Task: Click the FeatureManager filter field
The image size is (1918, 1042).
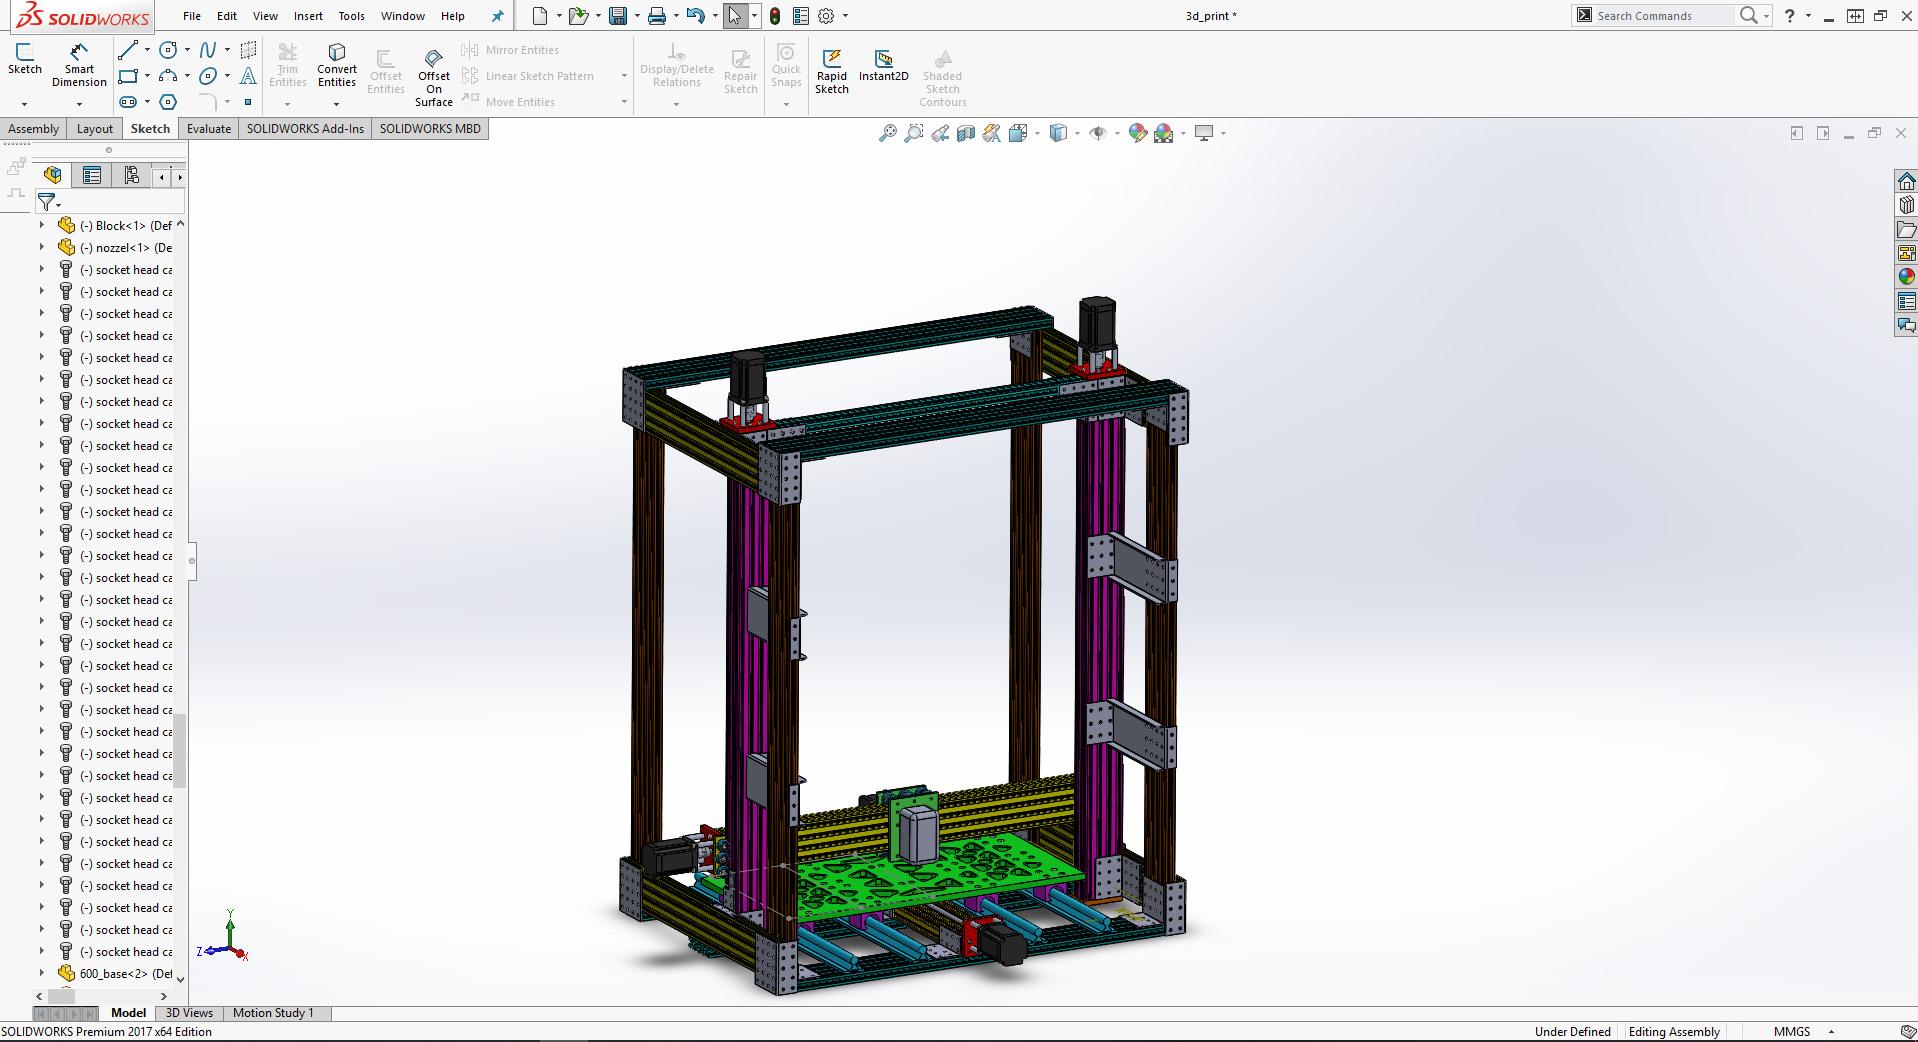Action: [x=110, y=202]
